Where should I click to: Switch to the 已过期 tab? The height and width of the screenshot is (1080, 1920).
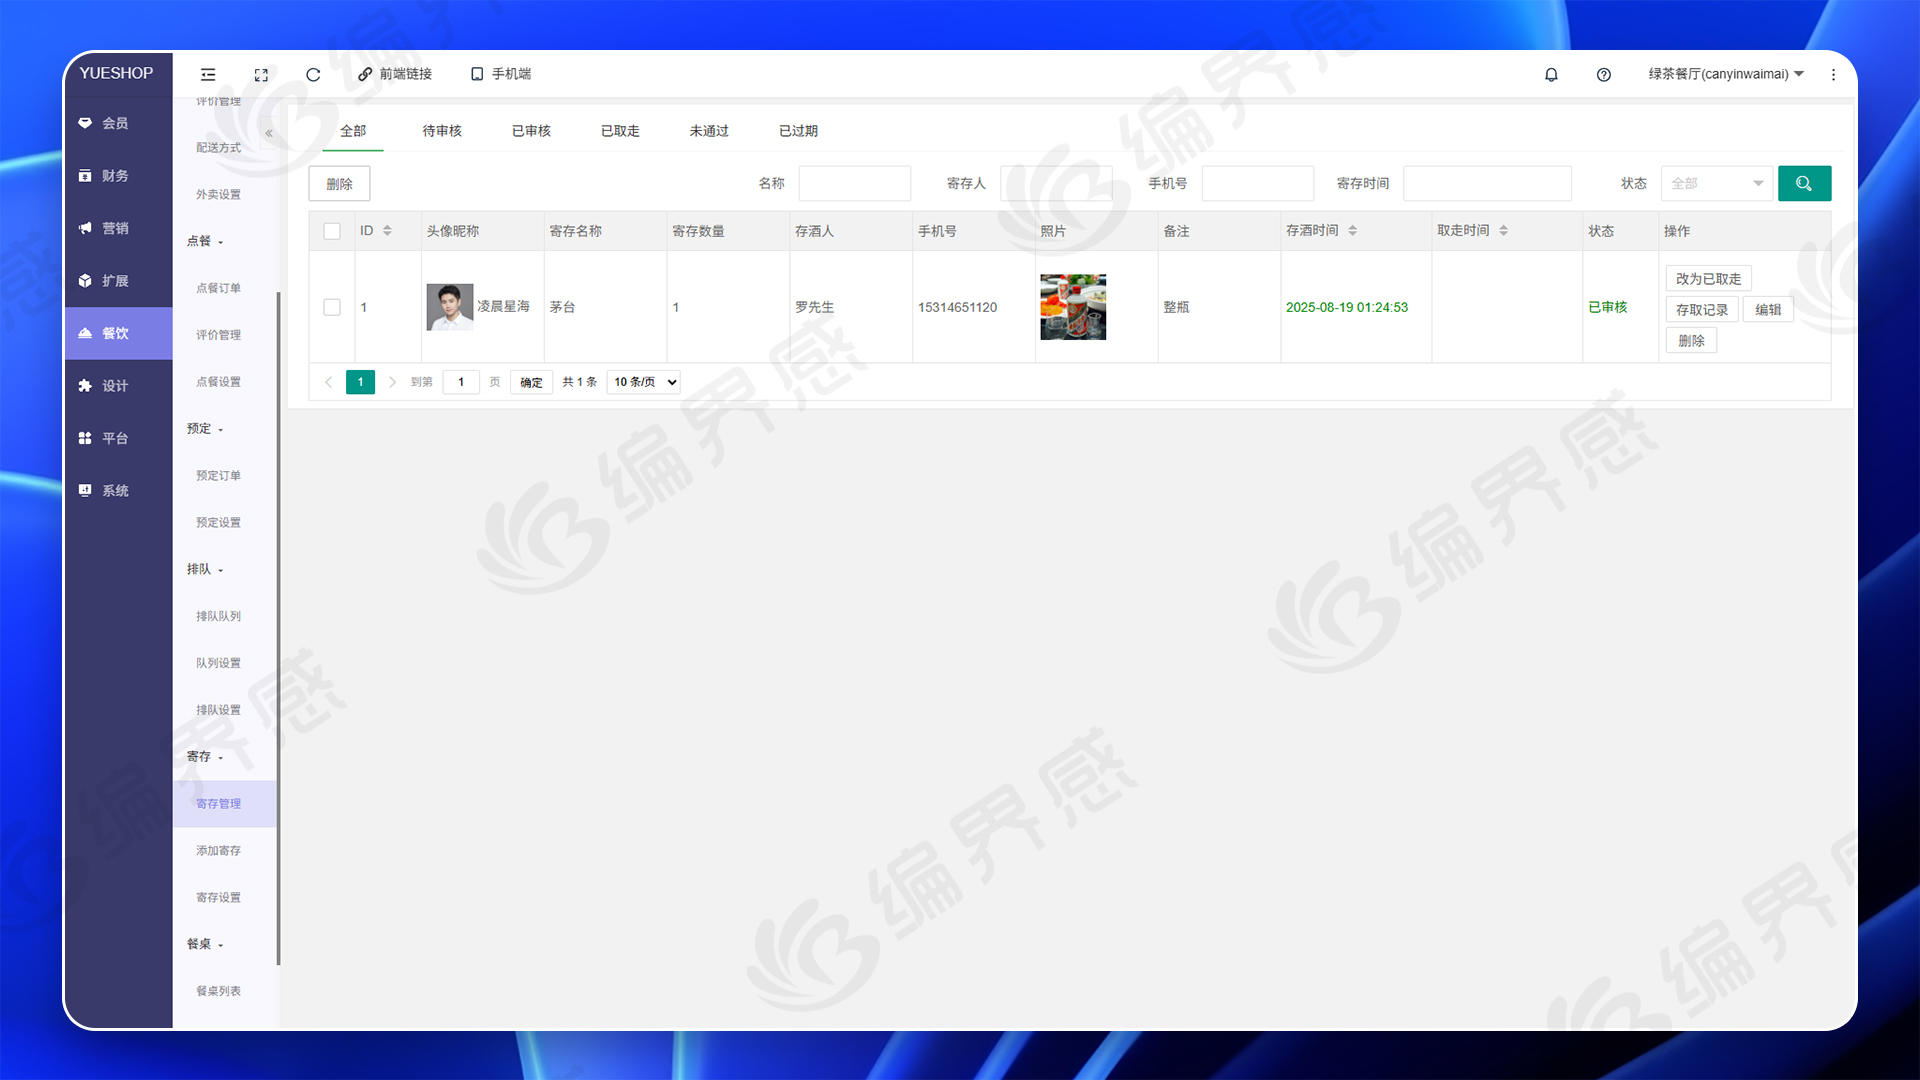click(798, 131)
